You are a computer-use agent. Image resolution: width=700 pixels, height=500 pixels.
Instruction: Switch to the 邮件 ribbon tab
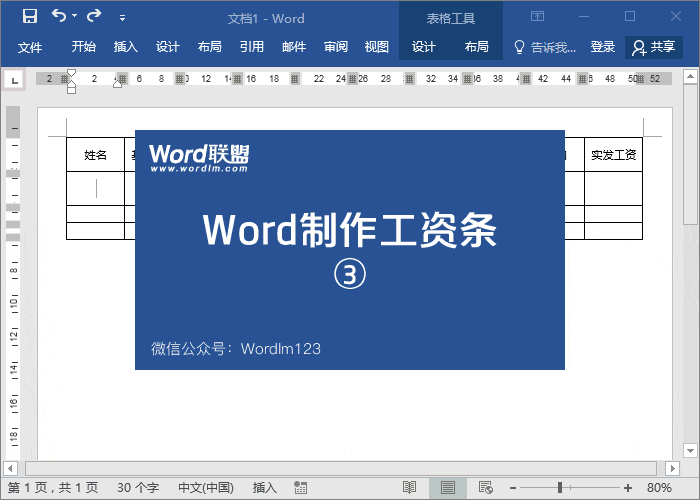294,47
